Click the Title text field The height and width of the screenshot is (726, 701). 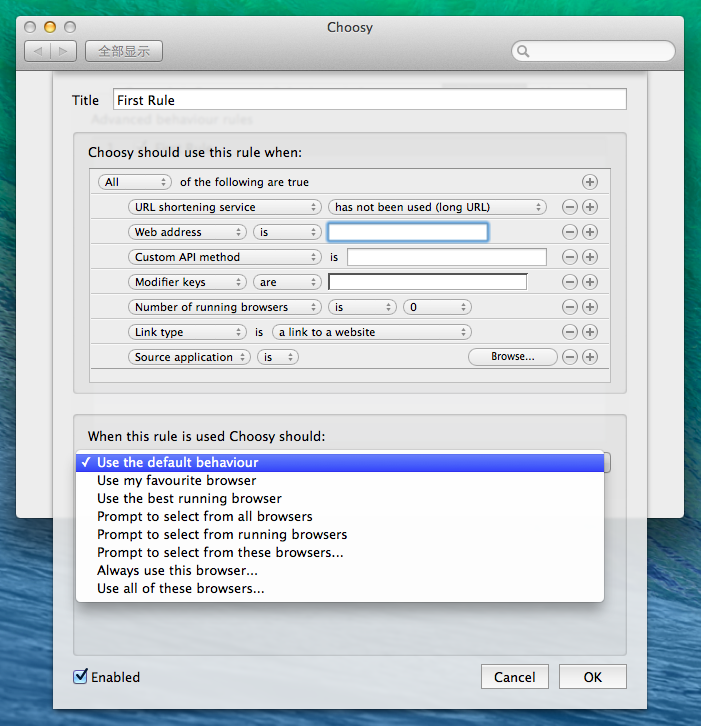[x=369, y=100]
